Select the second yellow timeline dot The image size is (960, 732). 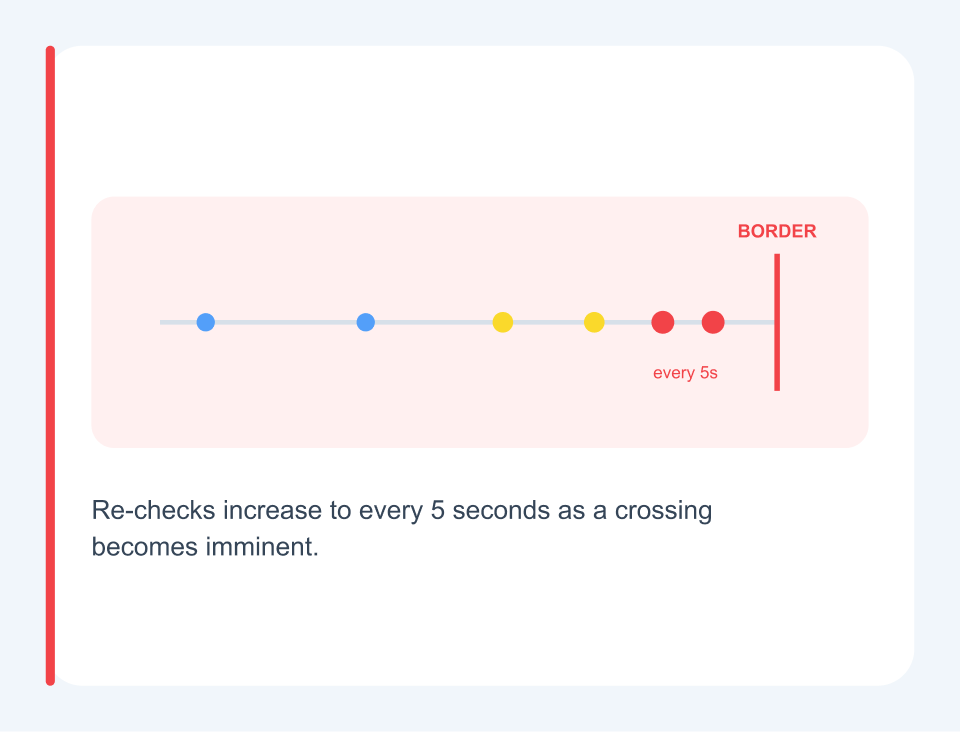click(x=594, y=322)
